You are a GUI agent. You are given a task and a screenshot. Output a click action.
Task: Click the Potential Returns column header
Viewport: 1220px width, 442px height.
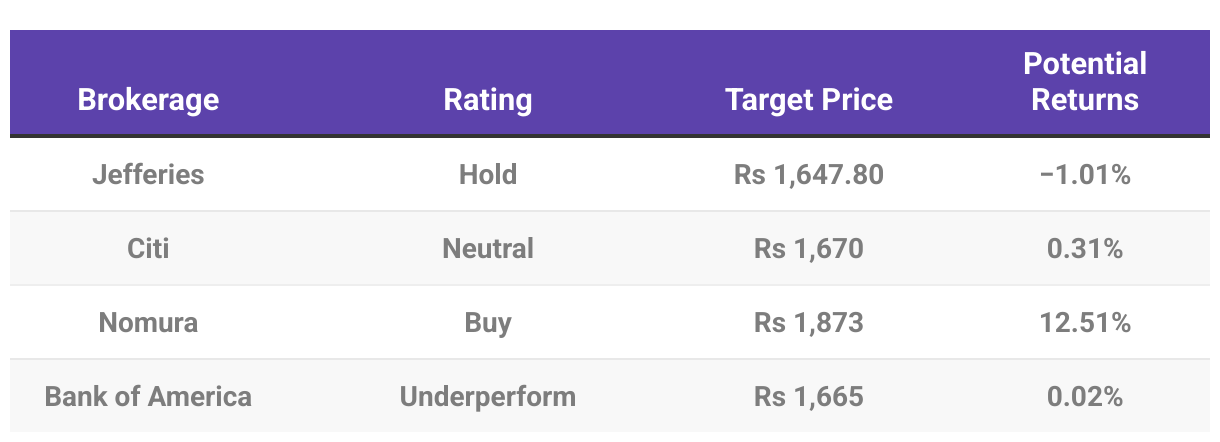click(x=1085, y=82)
